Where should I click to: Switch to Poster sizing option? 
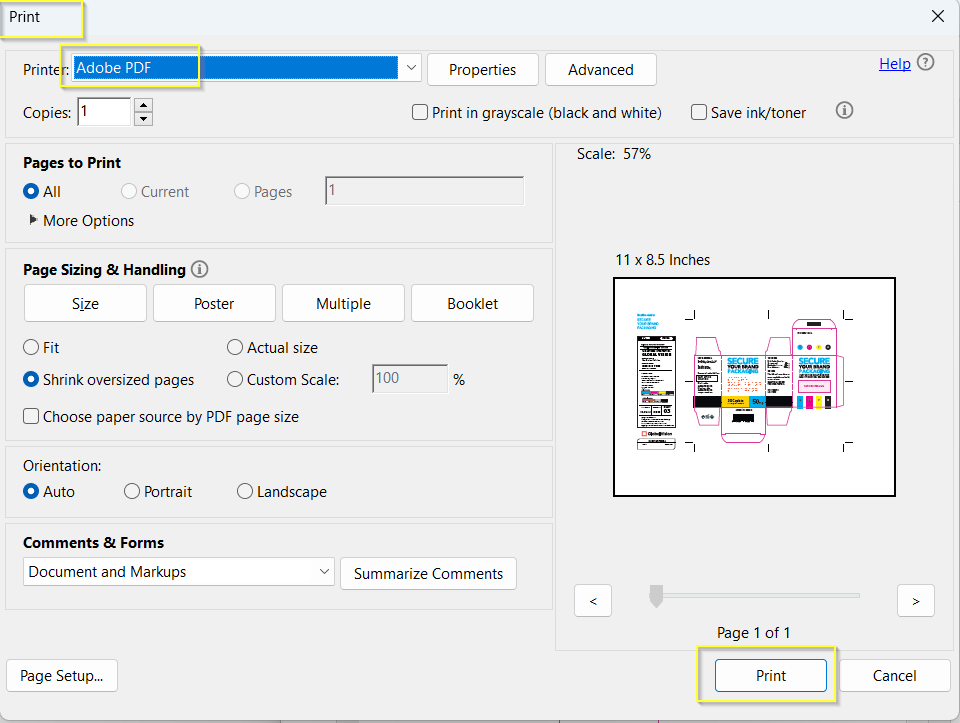click(214, 304)
